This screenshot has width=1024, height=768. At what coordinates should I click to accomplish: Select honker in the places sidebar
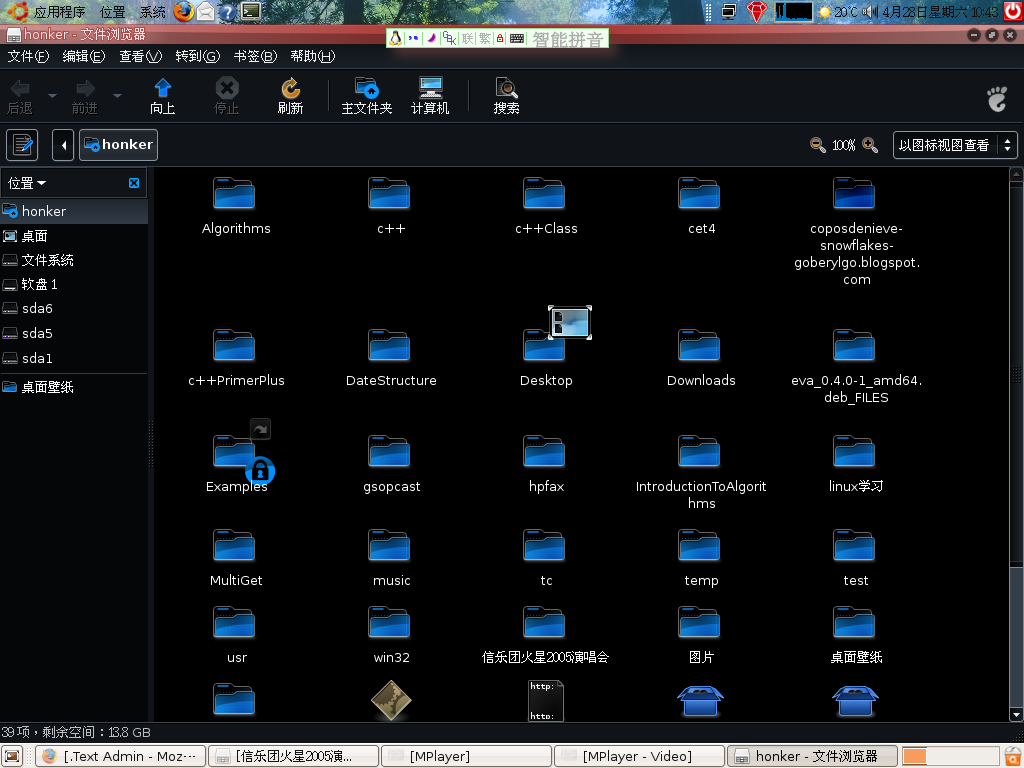pos(74,211)
